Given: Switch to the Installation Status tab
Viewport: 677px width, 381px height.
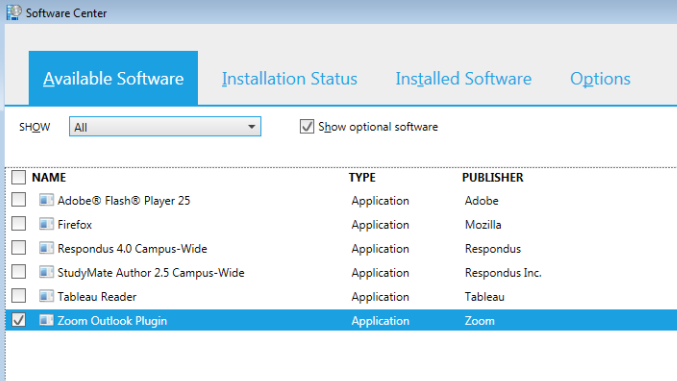Looking at the screenshot, I should [290, 79].
